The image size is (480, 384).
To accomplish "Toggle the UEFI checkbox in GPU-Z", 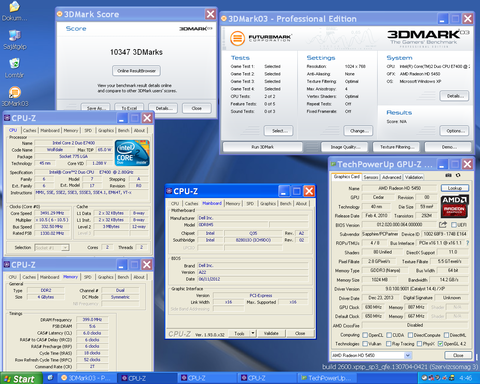I will 454,225.
